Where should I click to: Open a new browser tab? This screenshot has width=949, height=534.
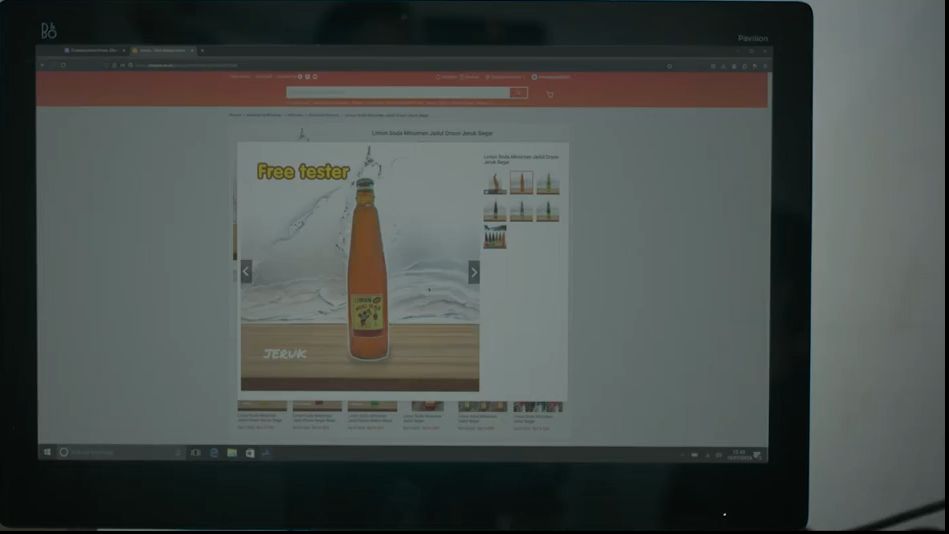coord(202,50)
